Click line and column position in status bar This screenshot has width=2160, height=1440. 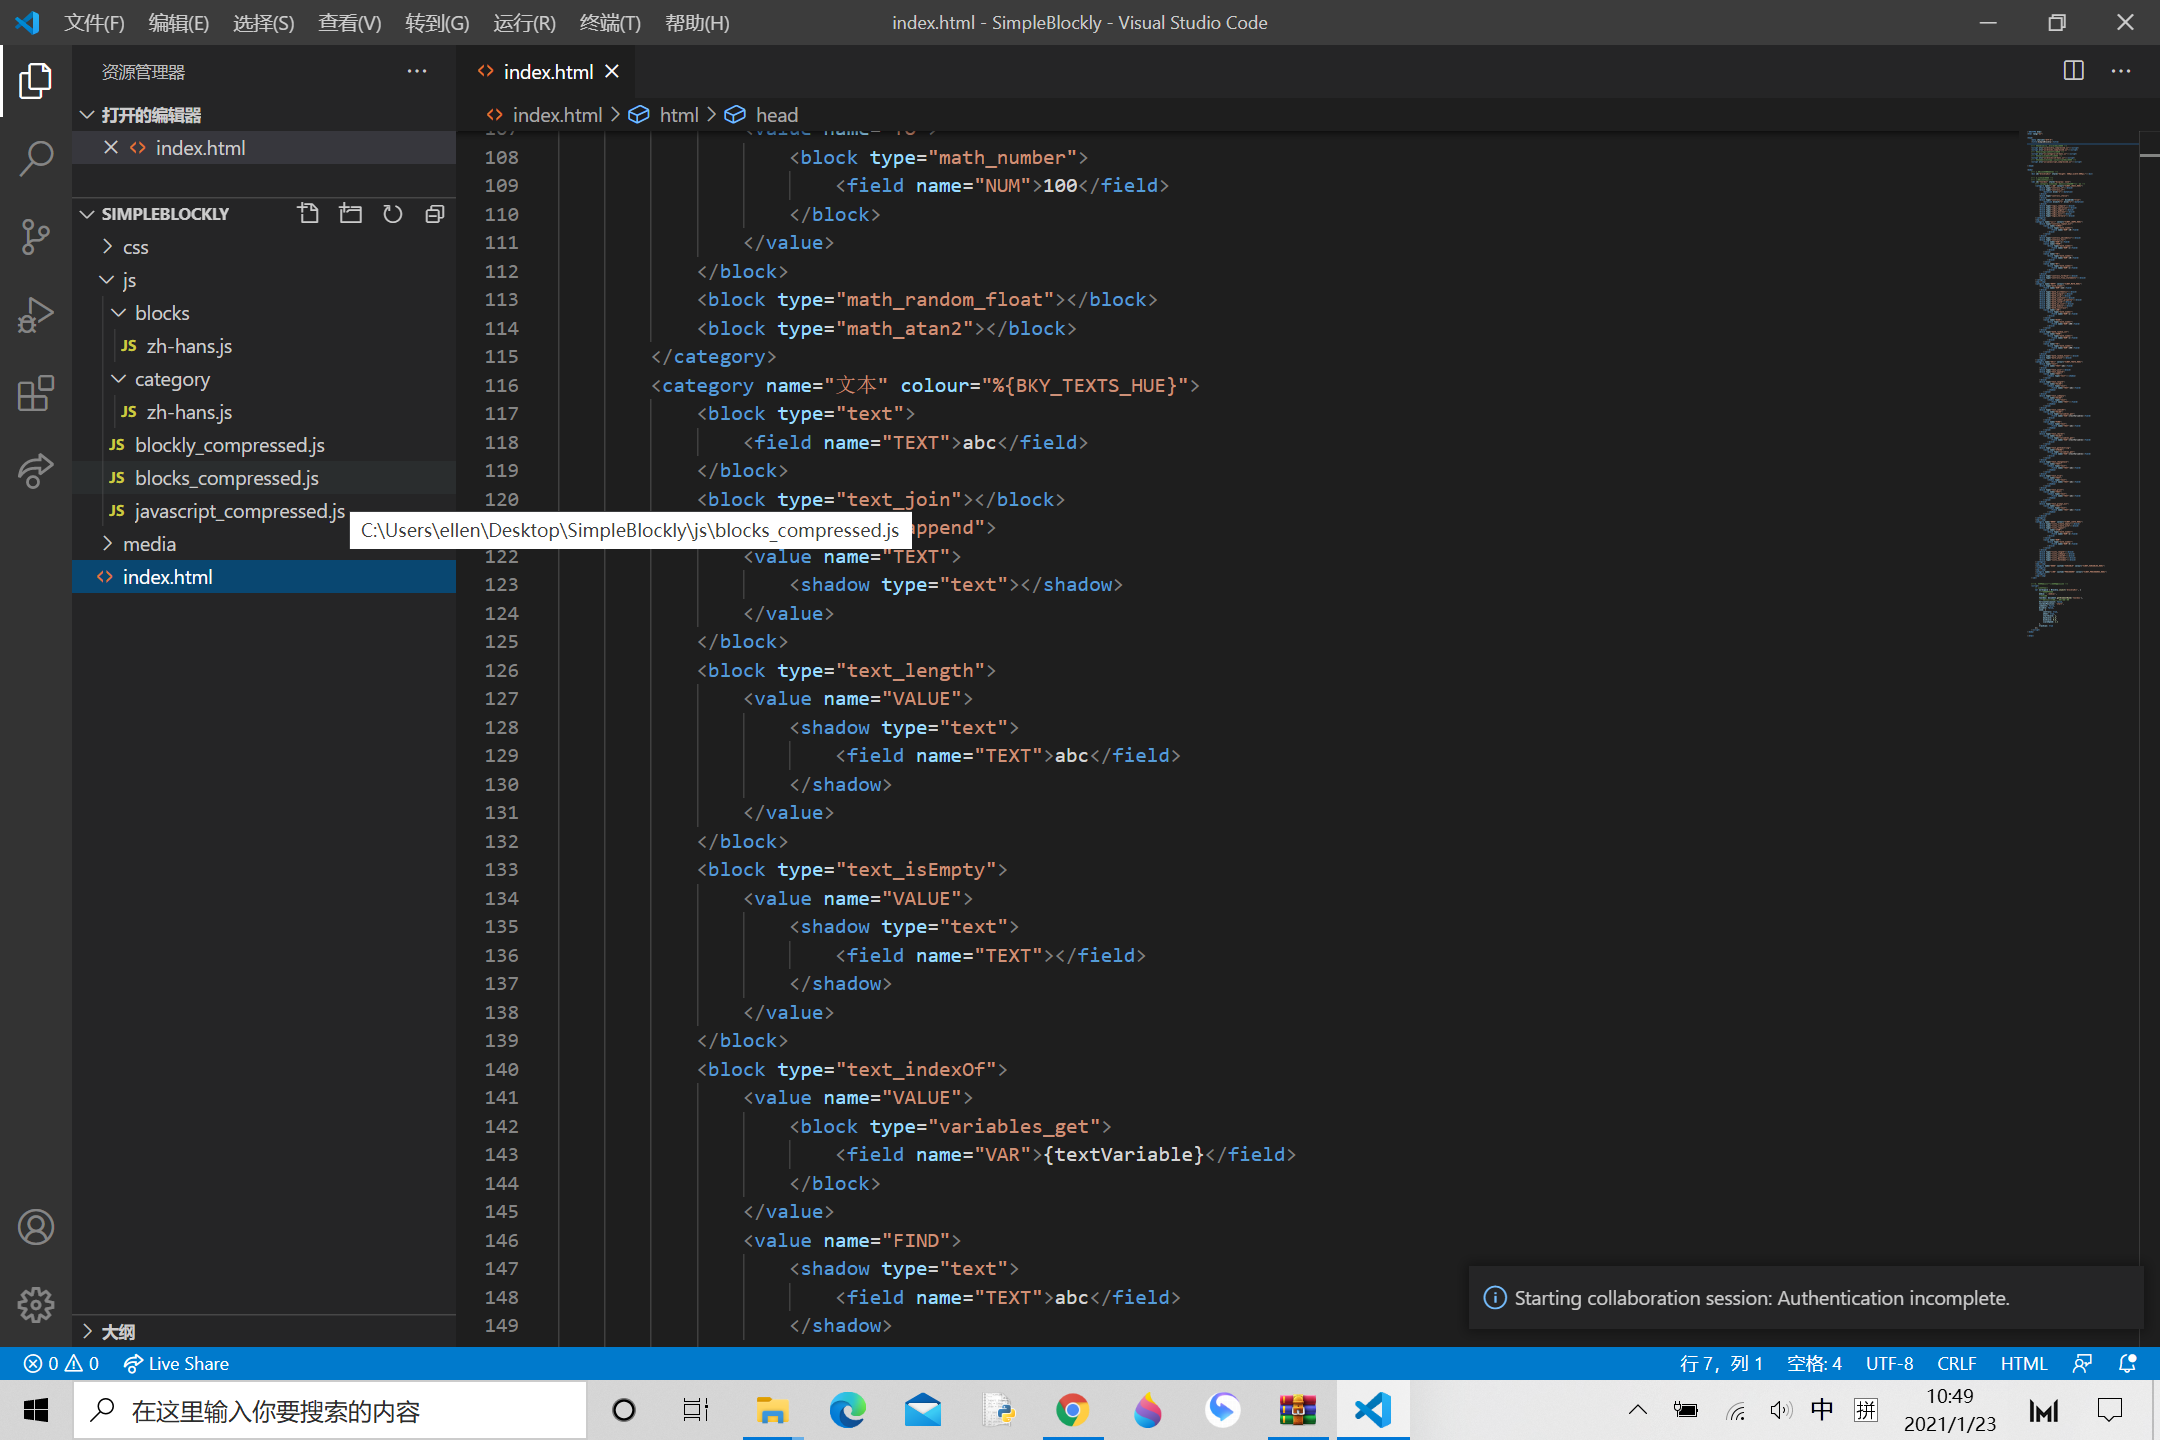coord(1720,1364)
